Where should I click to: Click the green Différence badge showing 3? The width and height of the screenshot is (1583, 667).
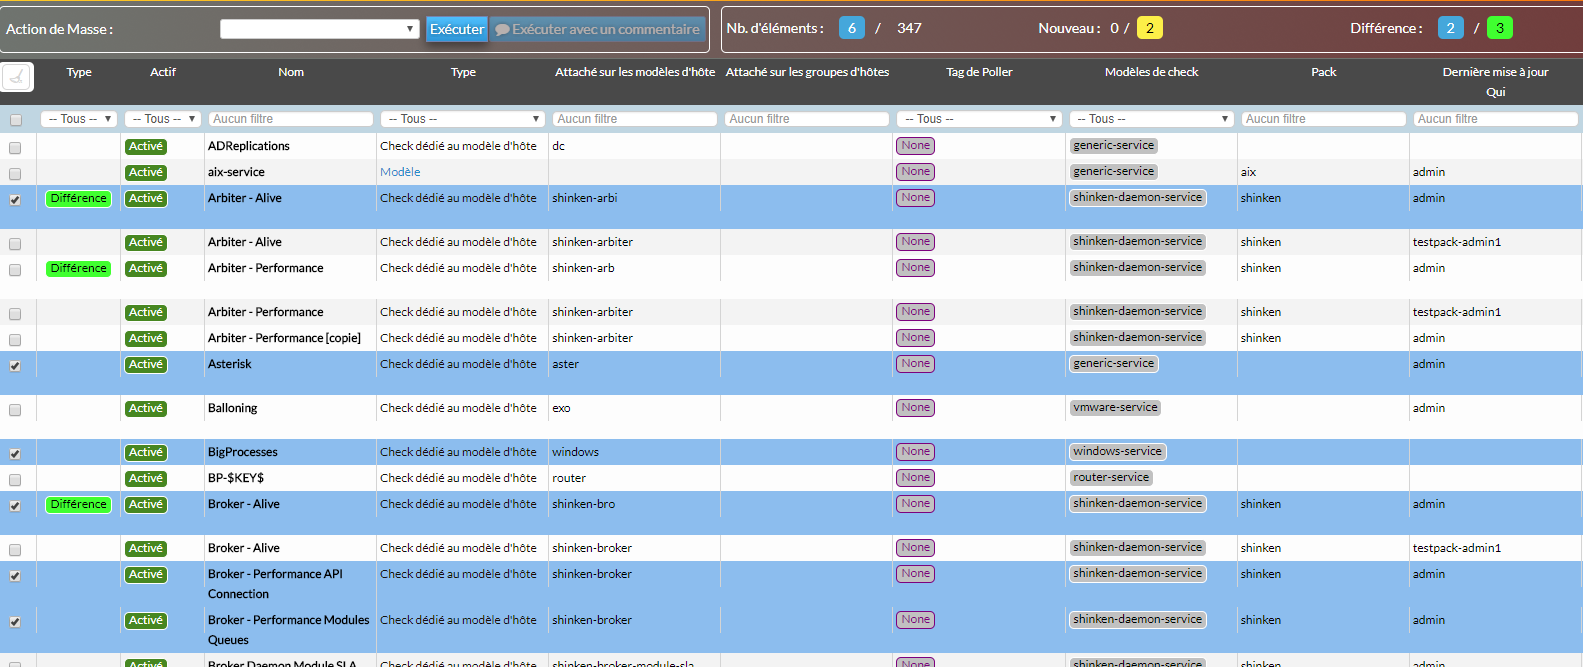(x=1499, y=28)
